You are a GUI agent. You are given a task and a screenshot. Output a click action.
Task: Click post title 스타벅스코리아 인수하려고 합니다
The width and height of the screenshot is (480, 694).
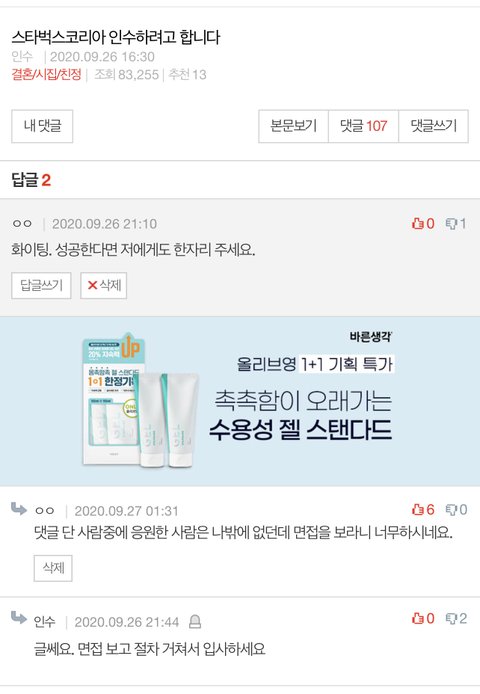116,37
